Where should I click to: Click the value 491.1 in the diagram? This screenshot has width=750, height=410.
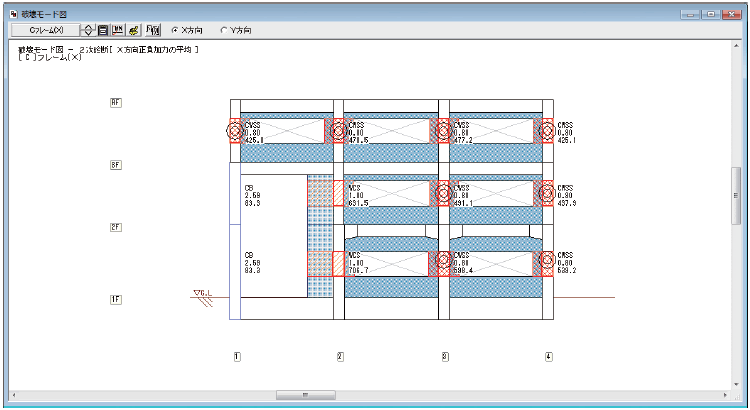pyautogui.click(x=463, y=203)
